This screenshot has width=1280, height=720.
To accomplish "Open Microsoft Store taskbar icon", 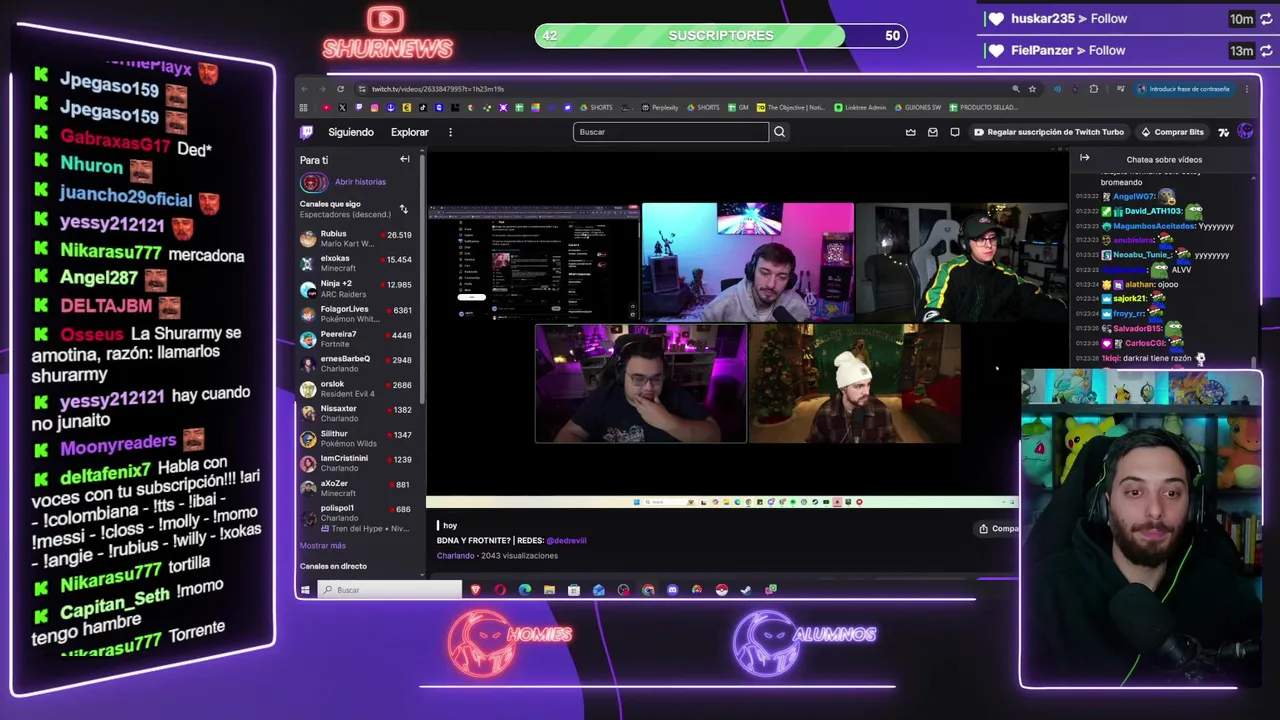I will click(573, 590).
